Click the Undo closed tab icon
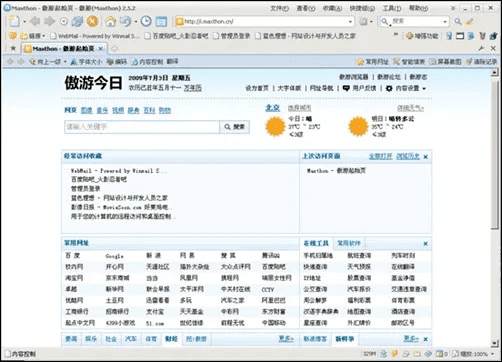 pyautogui.click(x=125, y=22)
